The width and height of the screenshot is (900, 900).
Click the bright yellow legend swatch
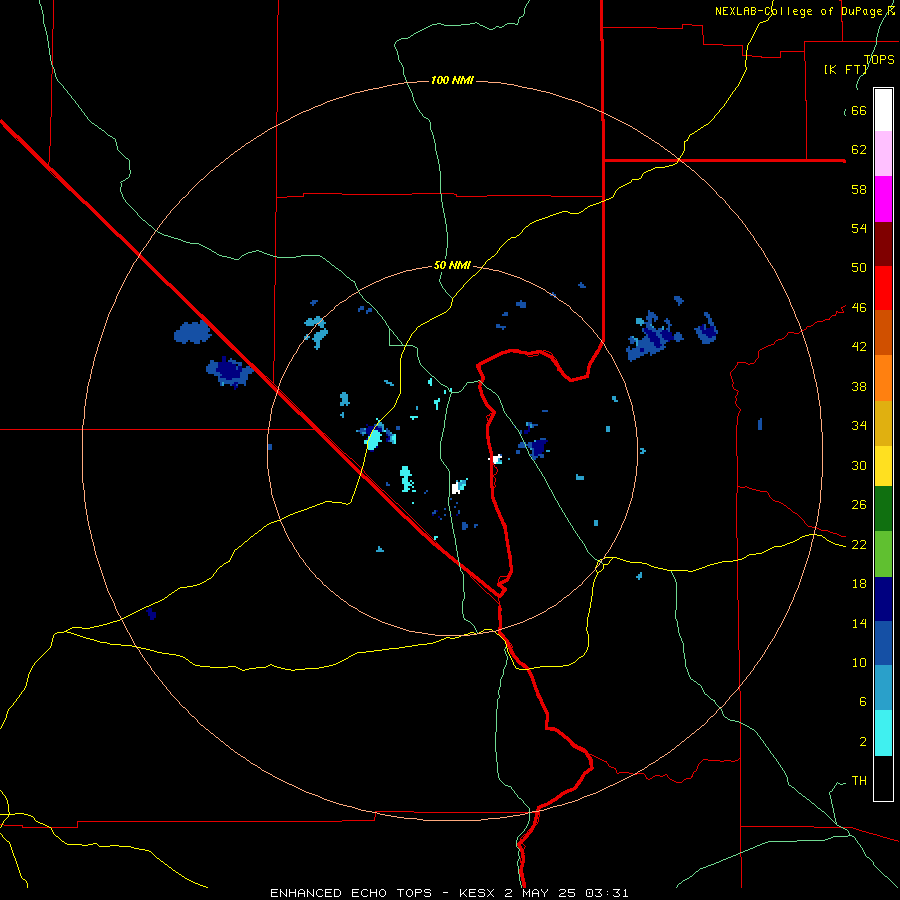pos(883,465)
